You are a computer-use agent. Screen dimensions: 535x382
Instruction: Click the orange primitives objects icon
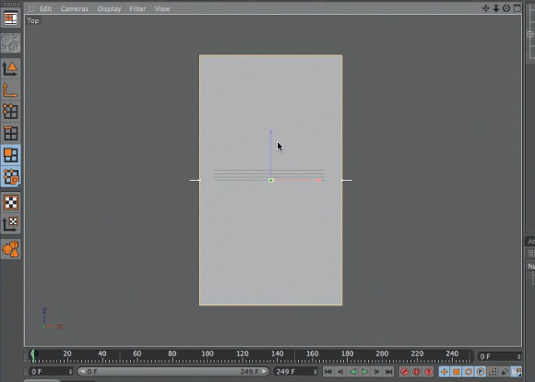click(11, 249)
